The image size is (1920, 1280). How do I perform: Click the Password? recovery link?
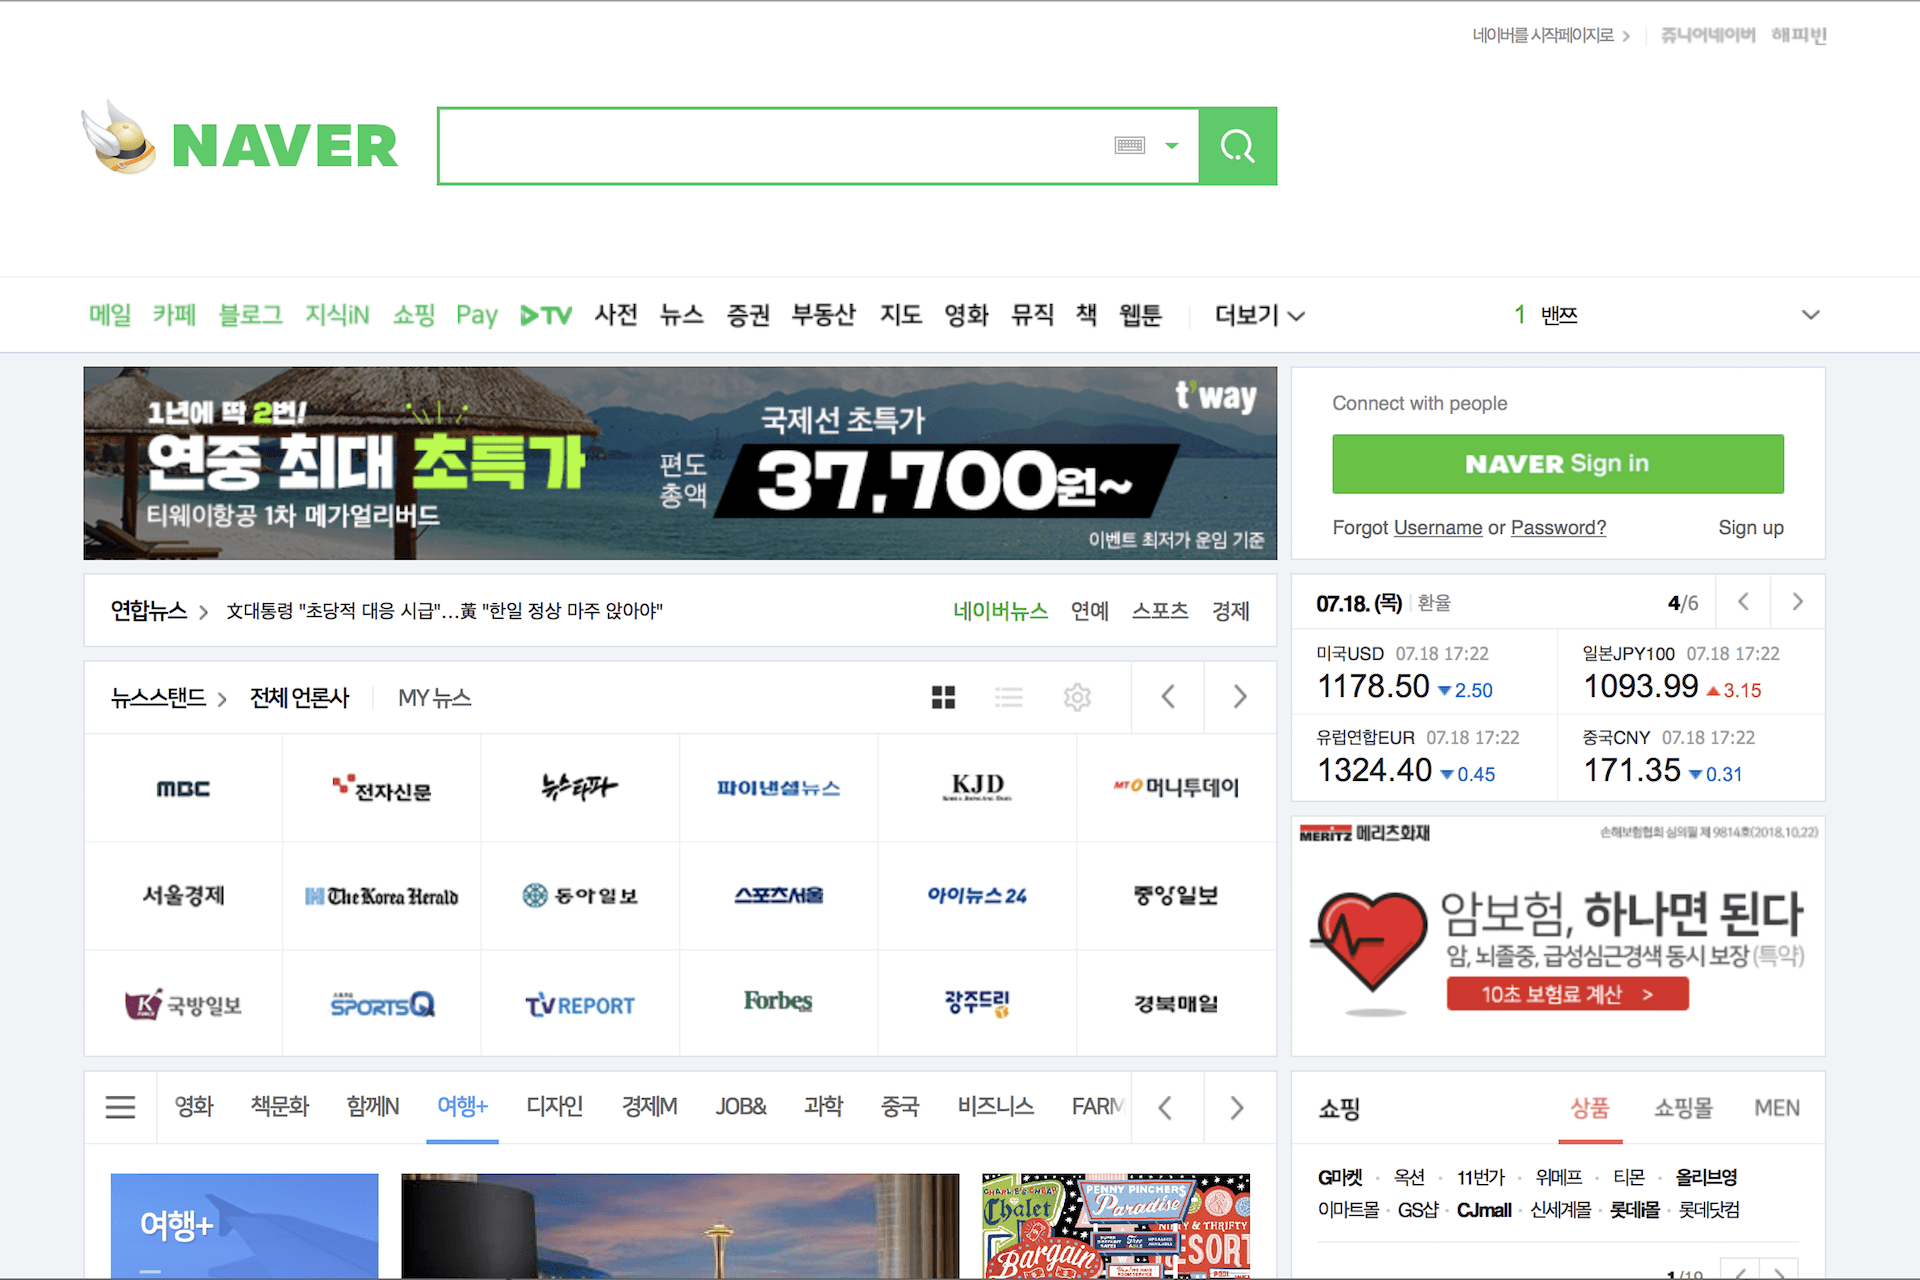1558,528
